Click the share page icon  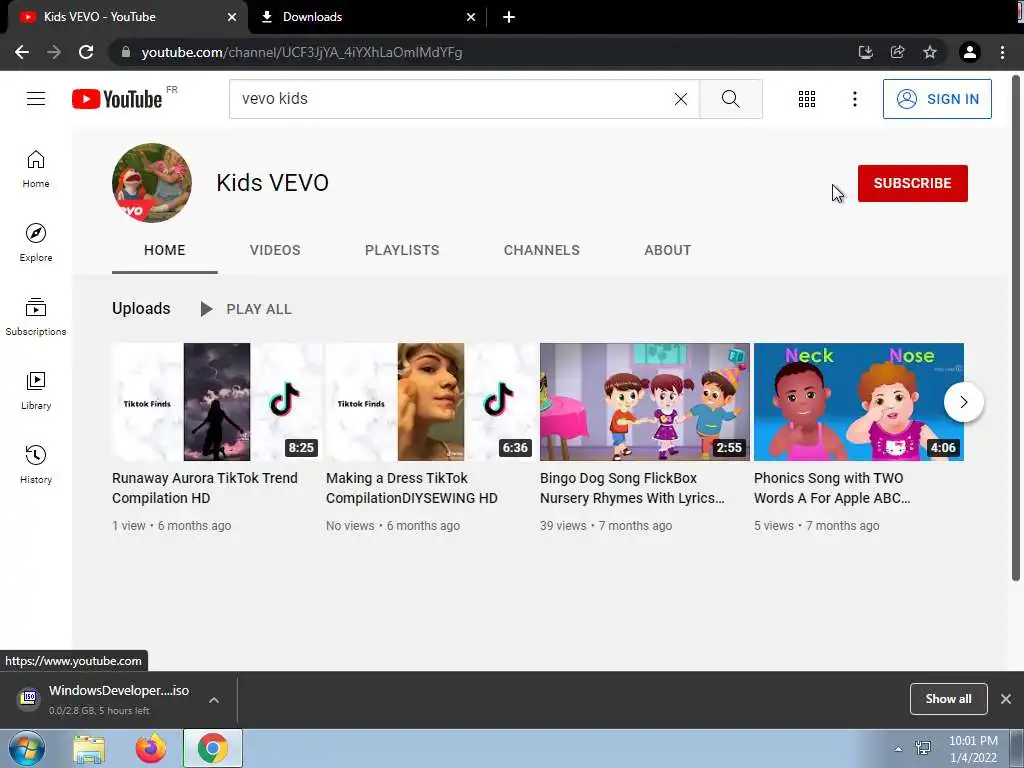[897, 52]
